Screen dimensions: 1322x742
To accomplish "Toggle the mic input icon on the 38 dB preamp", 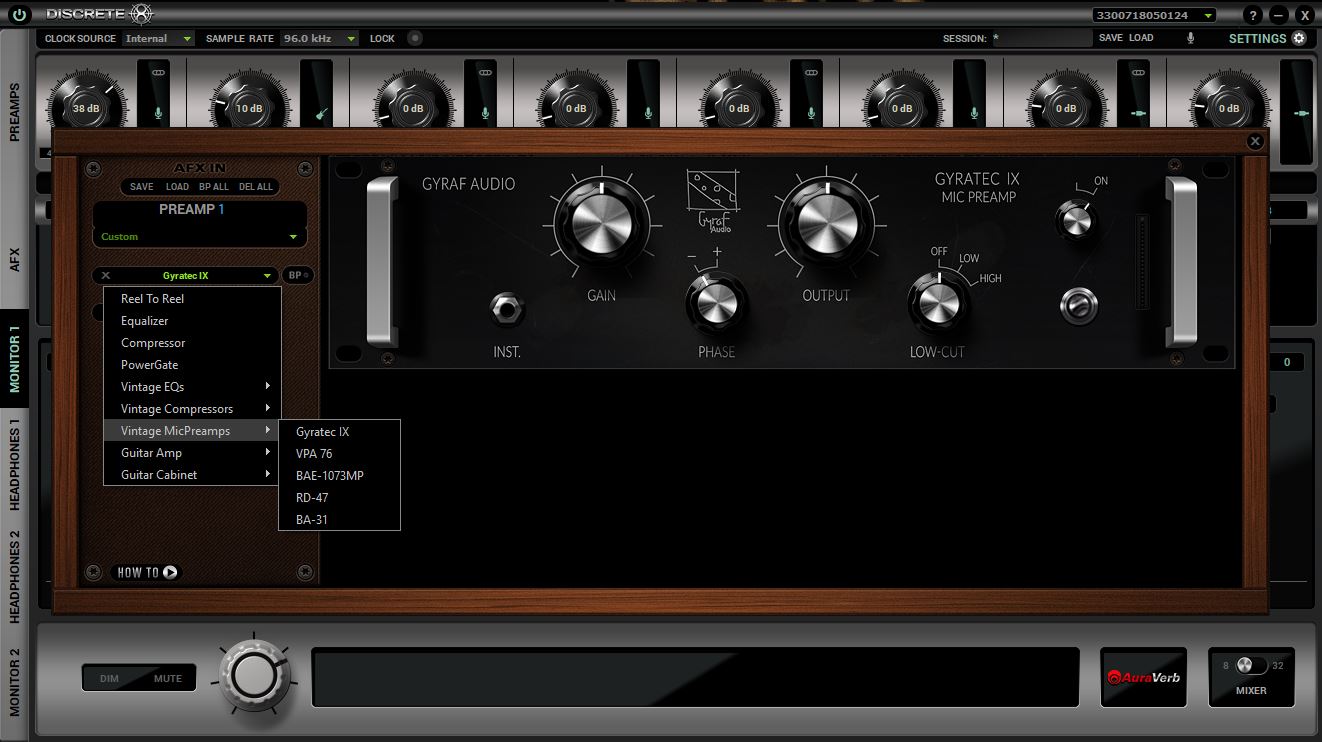I will click(158, 113).
